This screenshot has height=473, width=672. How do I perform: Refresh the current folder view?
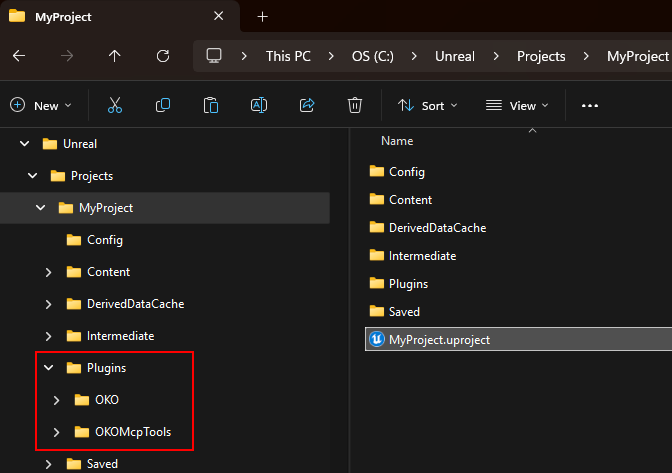(163, 56)
